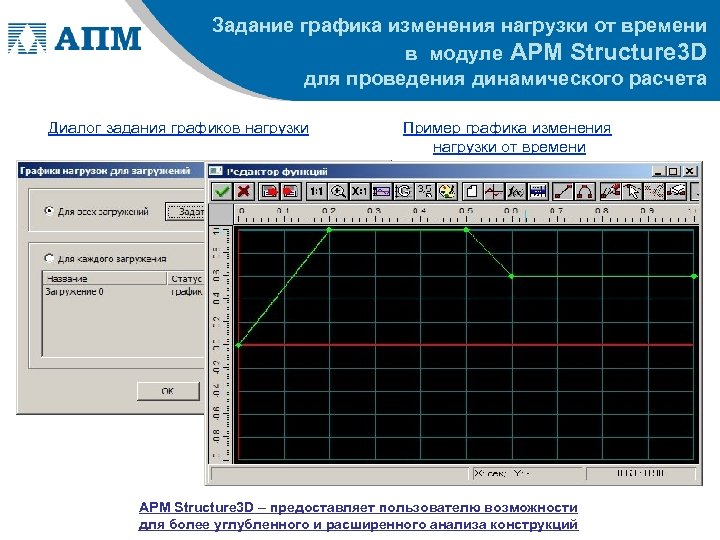Click the blue table of values icon
The height and width of the screenshot is (540, 720).
pos(537,191)
